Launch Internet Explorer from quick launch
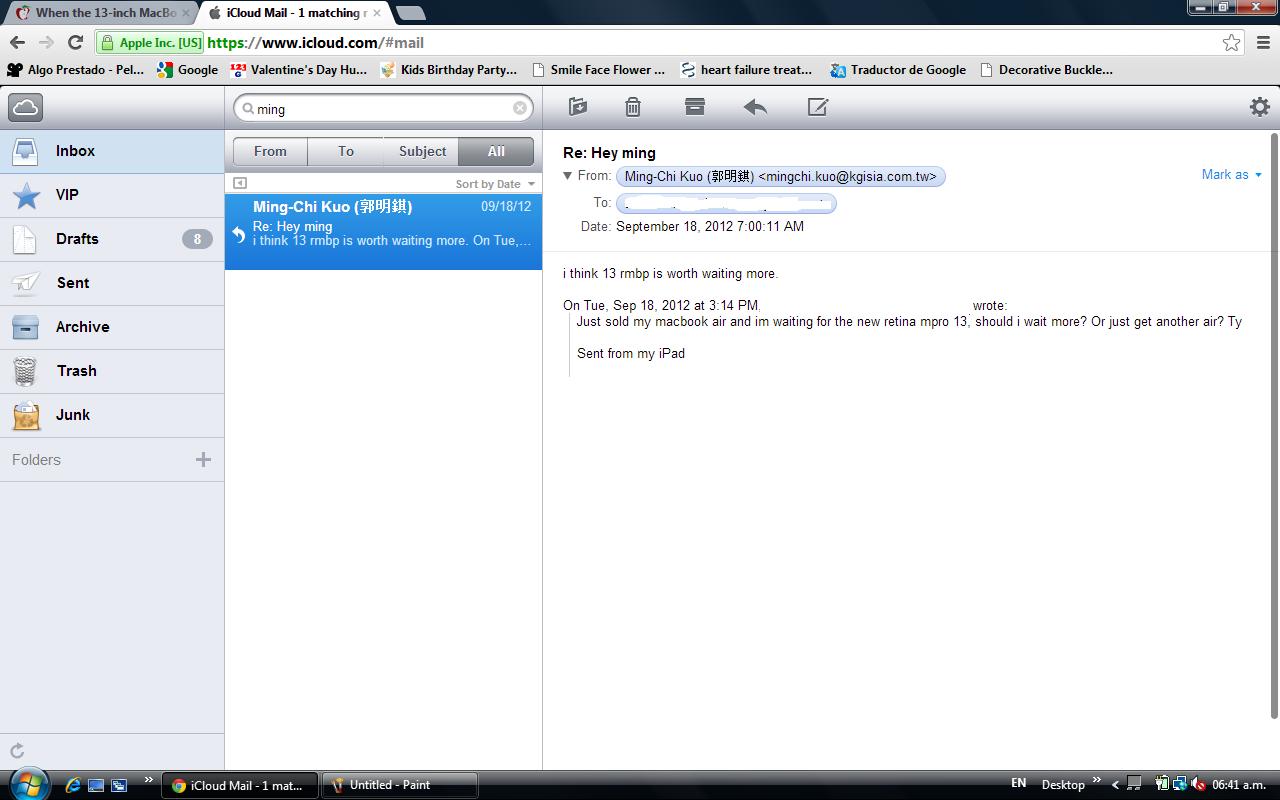This screenshot has width=1280, height=800. (x=73, y=785)
